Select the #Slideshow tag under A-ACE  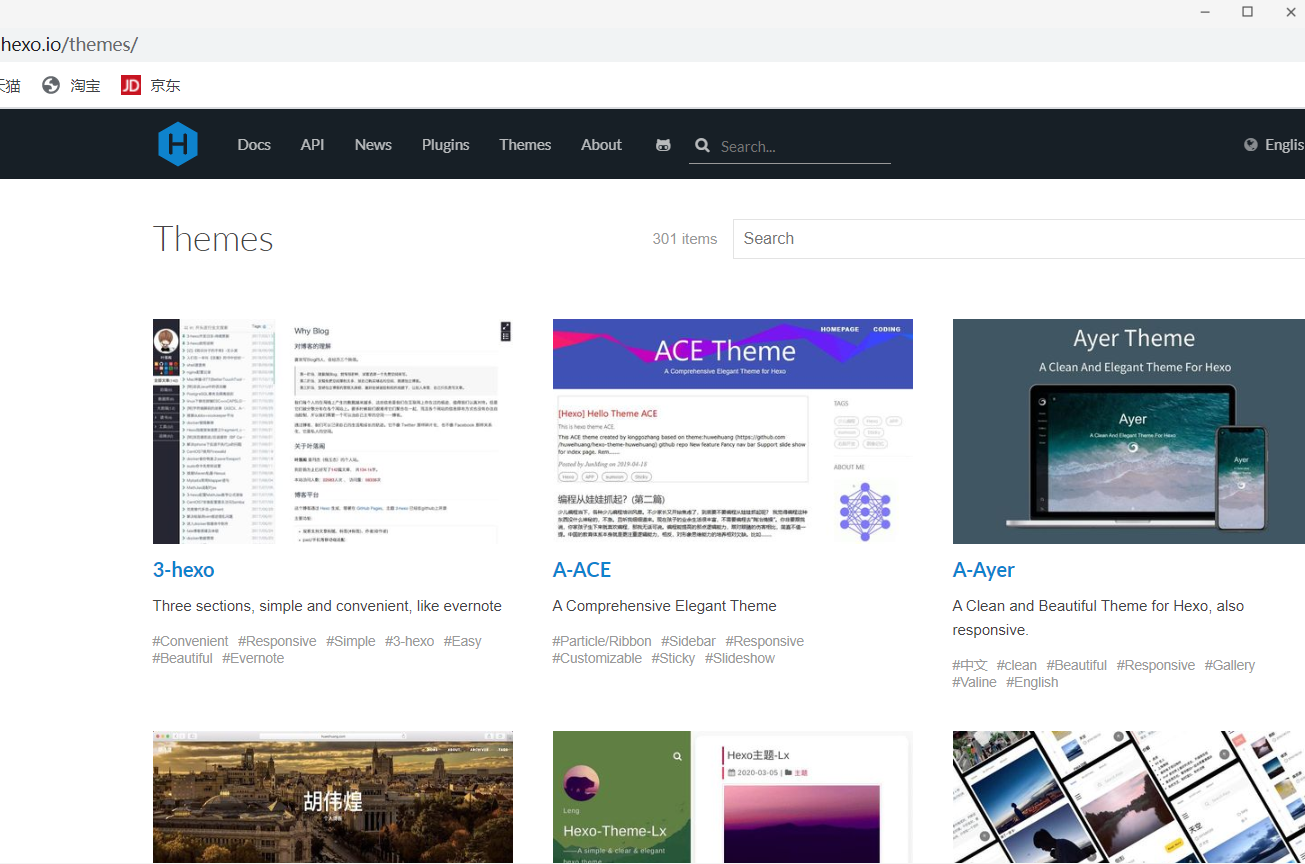pyautogui.click(x=739, y=658)
